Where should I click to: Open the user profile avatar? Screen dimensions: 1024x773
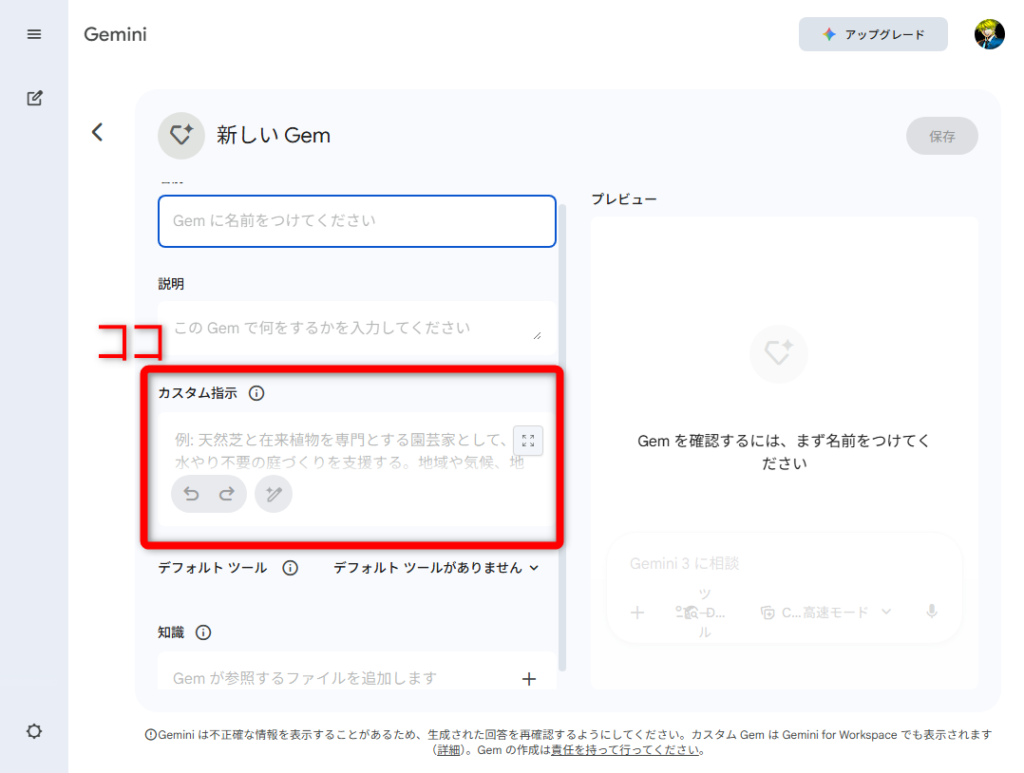coord(989,34)
